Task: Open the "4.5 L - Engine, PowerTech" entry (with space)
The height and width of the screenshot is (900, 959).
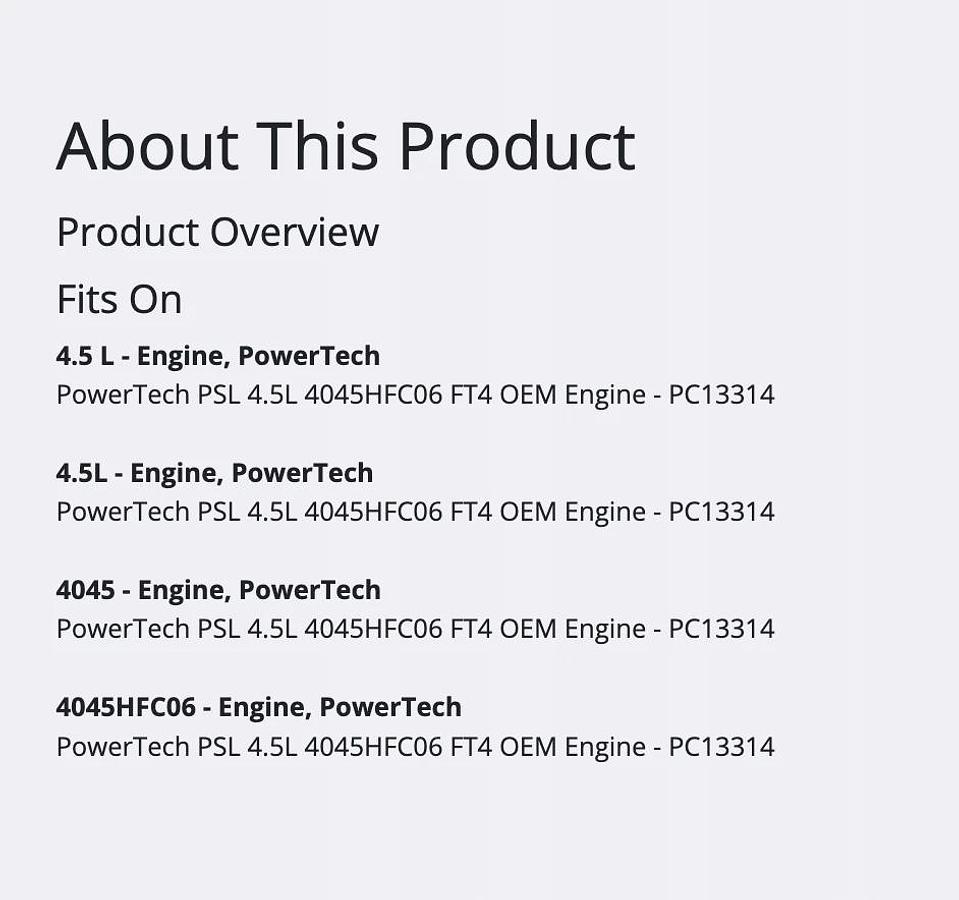Action: click(218, 356)
